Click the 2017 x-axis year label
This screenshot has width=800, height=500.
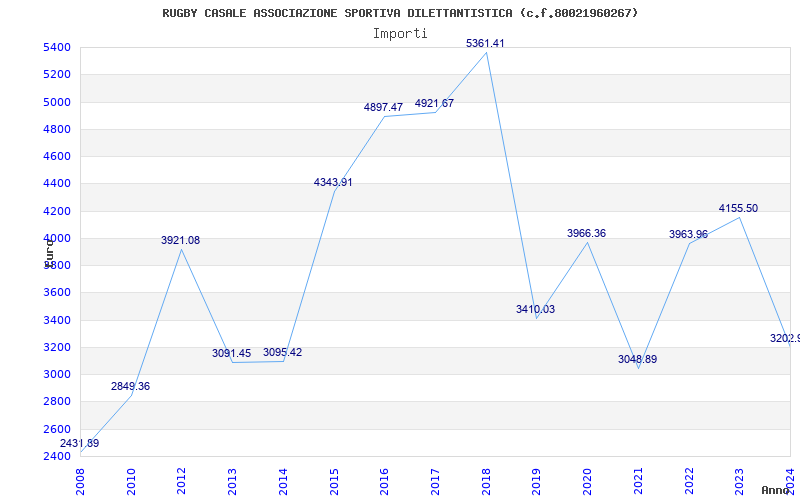pyautogui.click(x=435, y=481)
